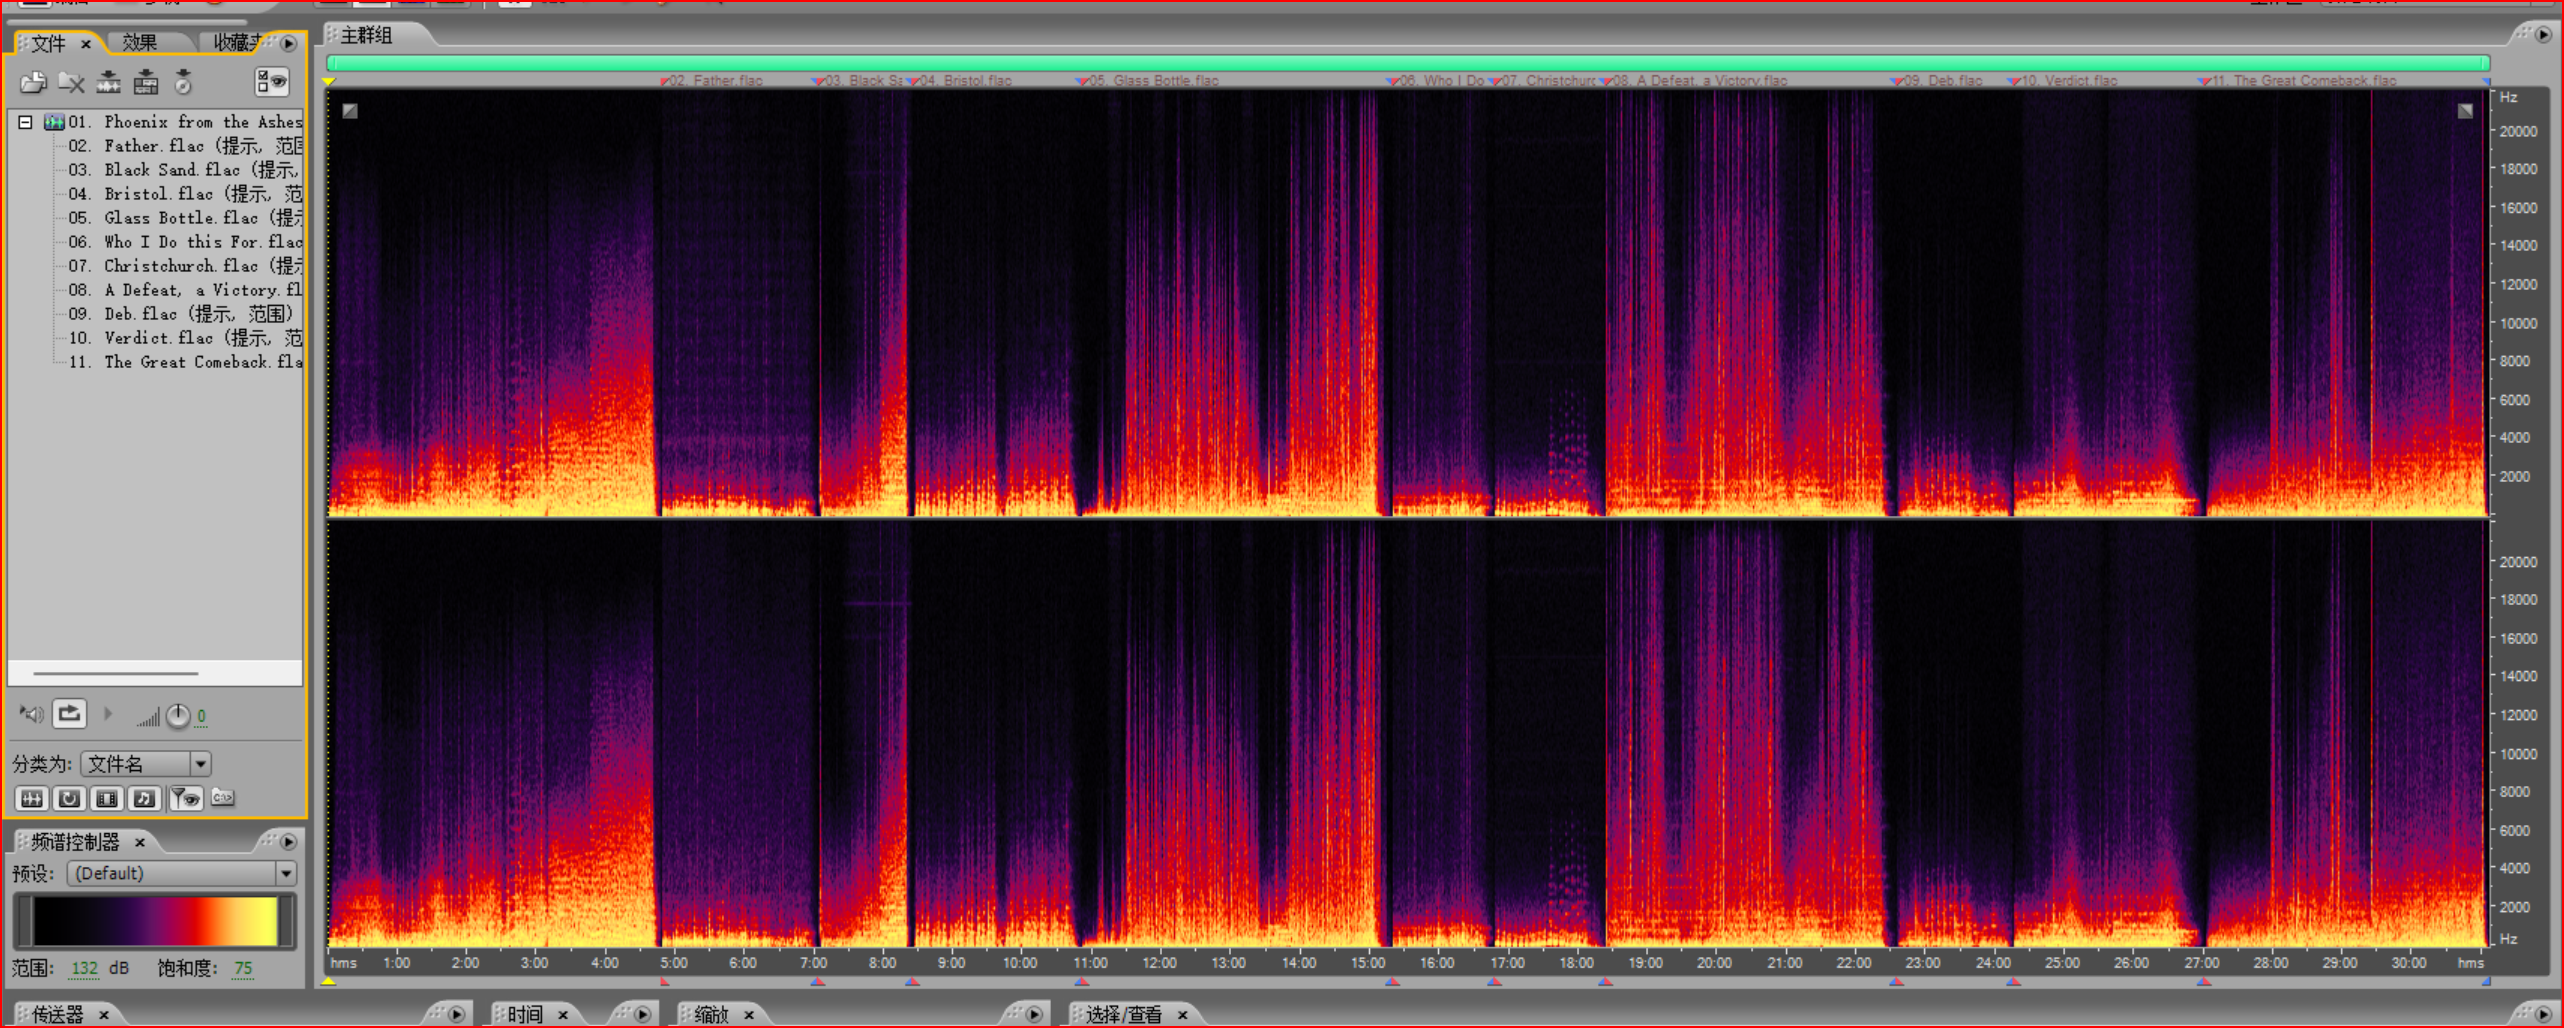
Task: Select the 传送器 (Transport) panel tab
Action: [x=58, y=1015]
